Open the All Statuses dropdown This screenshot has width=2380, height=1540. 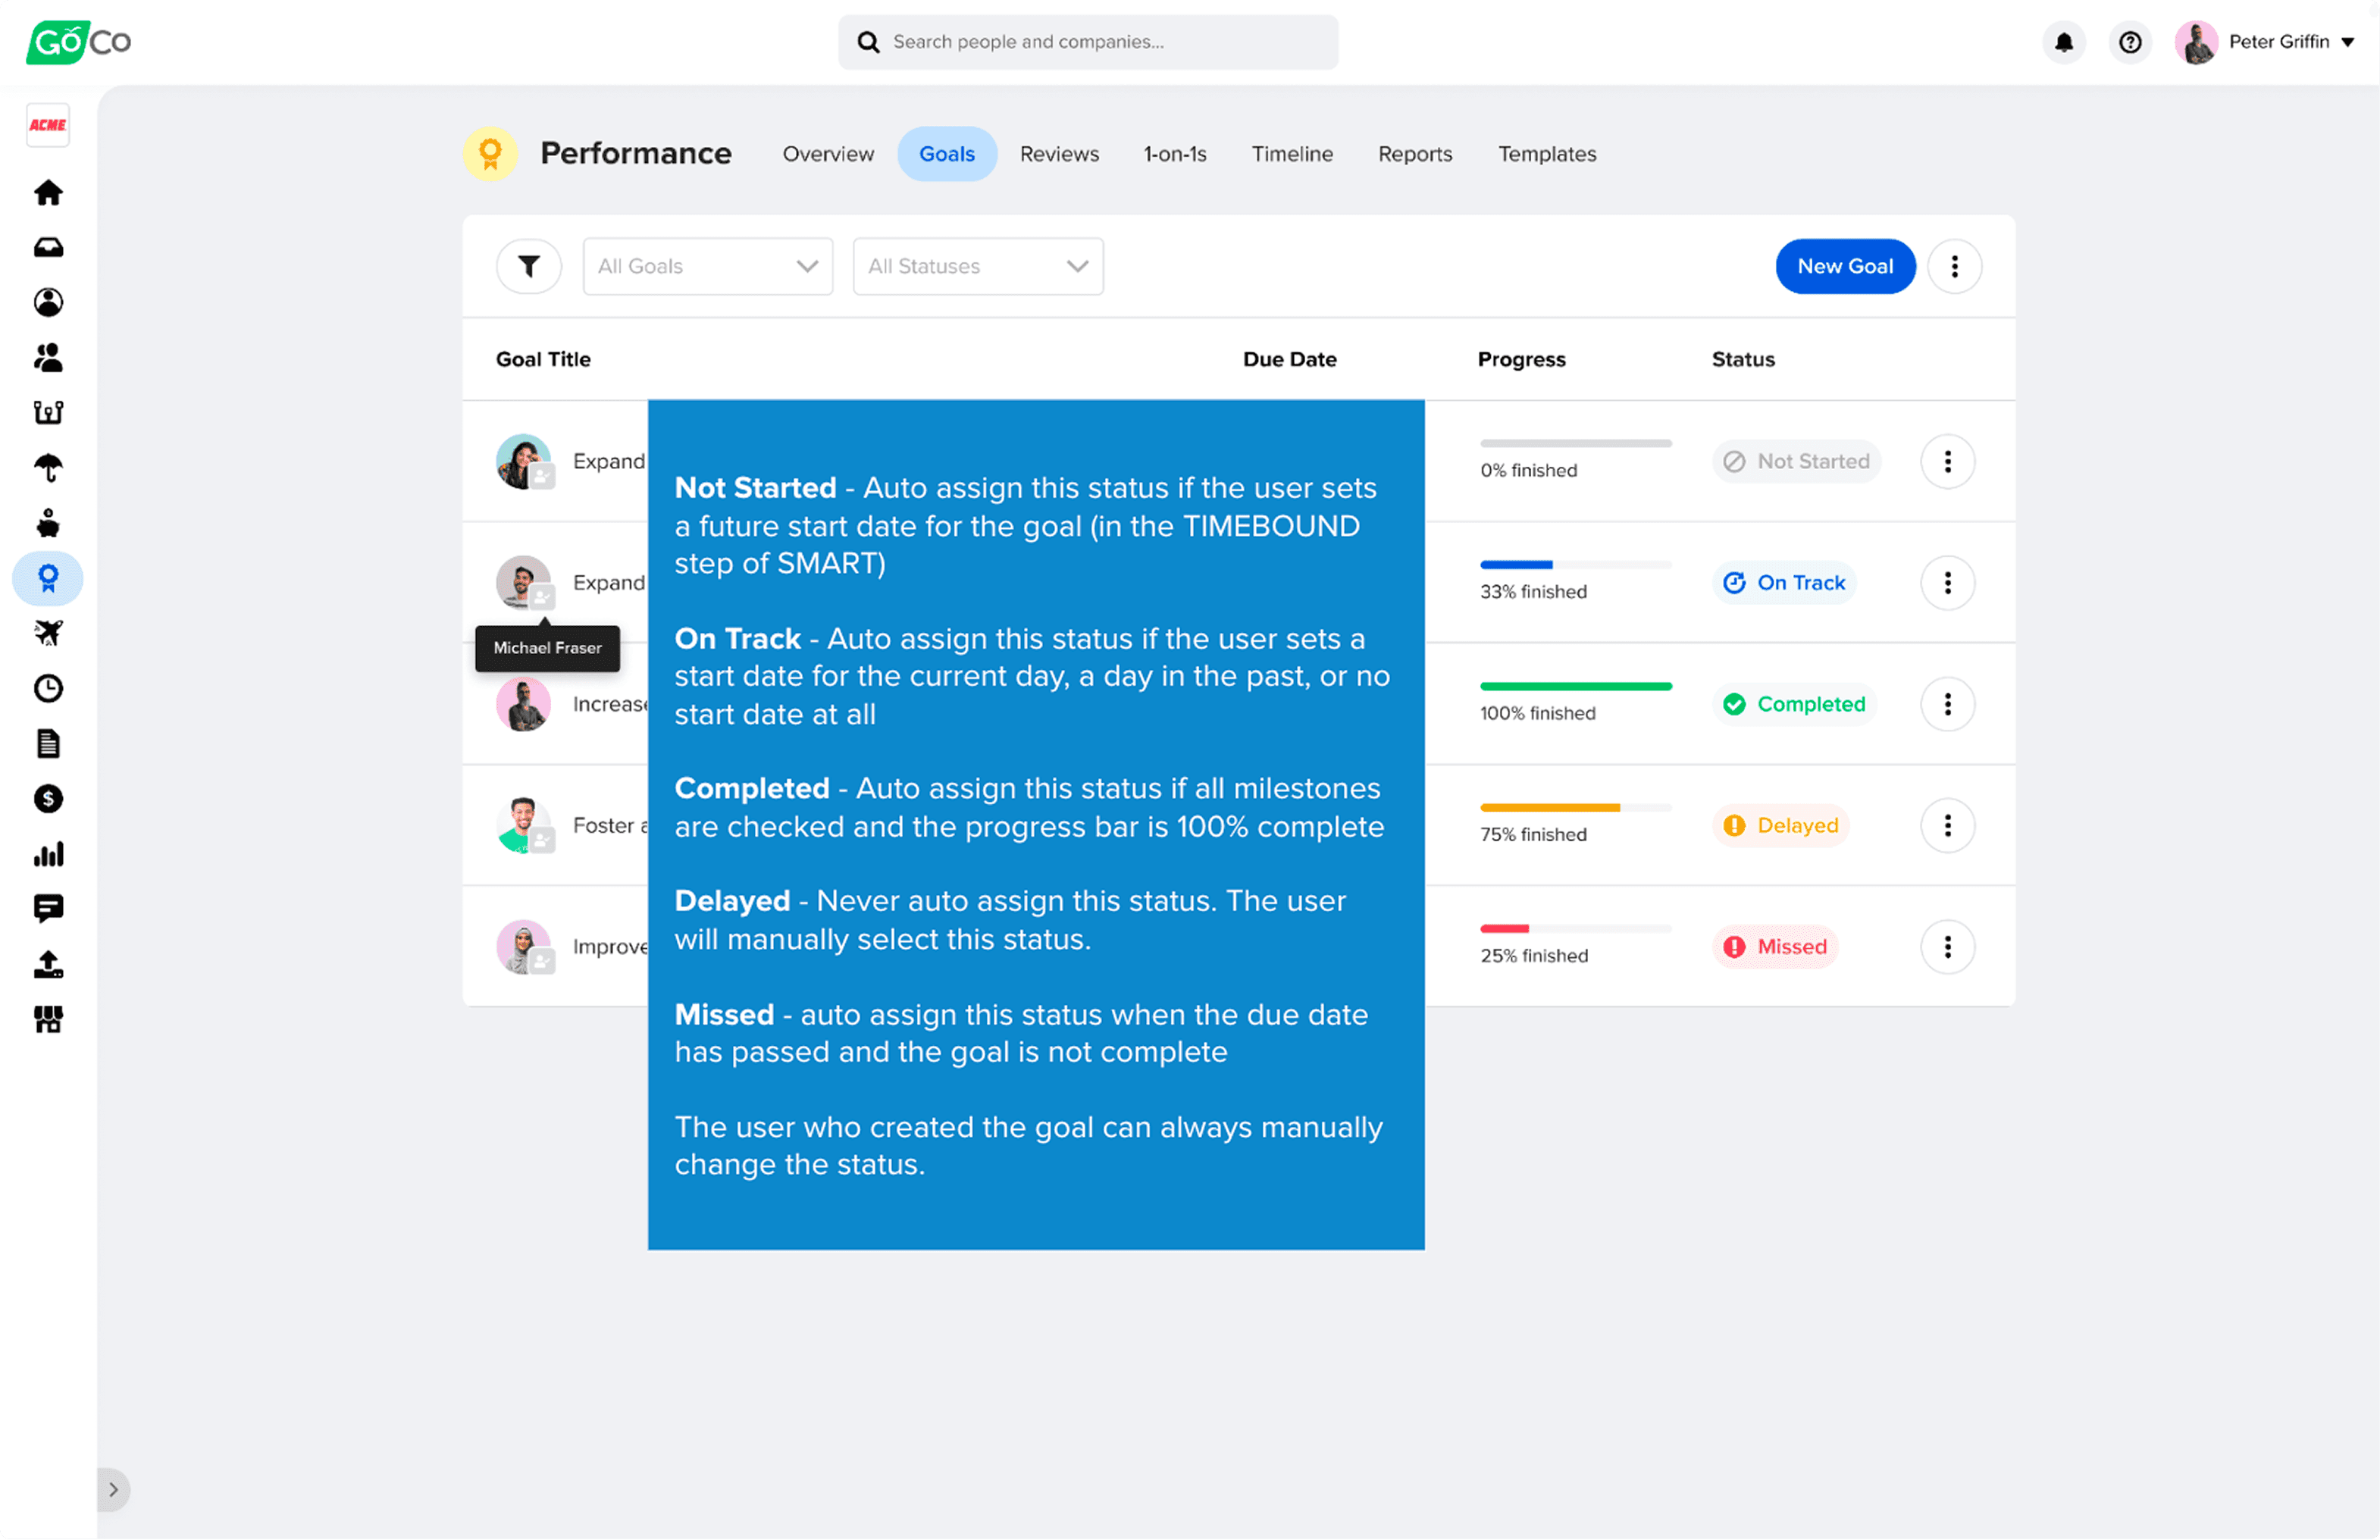tap(977, 266)
